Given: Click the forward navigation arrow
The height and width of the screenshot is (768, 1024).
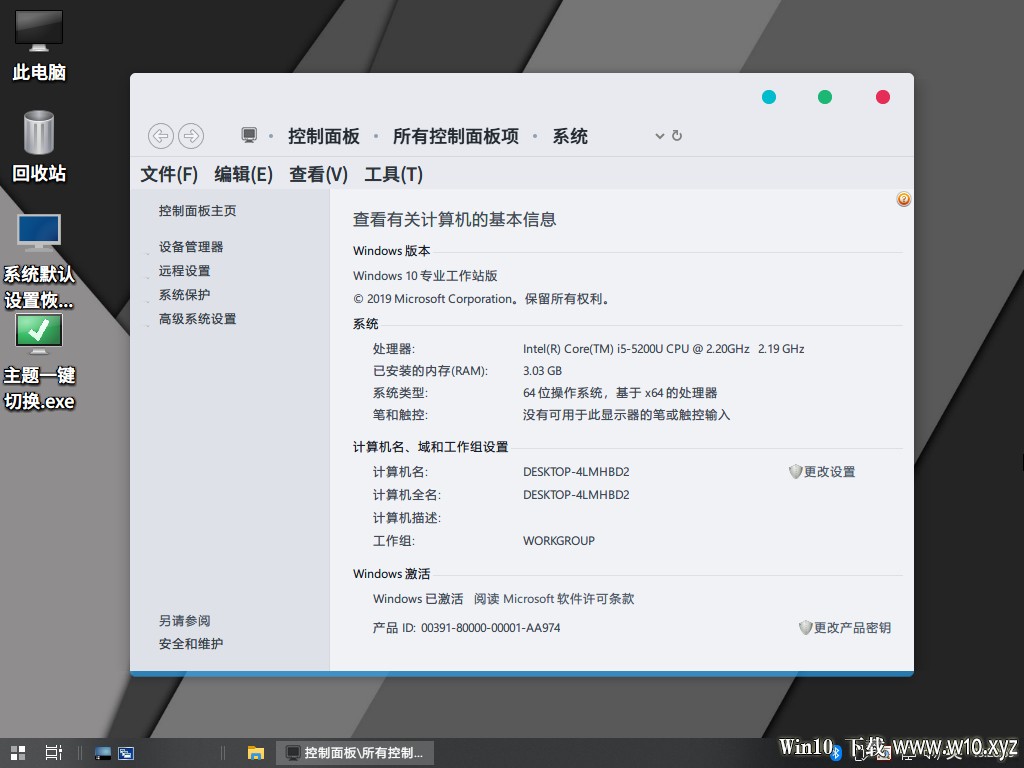Looking at the screenshot, I should 191,136.
